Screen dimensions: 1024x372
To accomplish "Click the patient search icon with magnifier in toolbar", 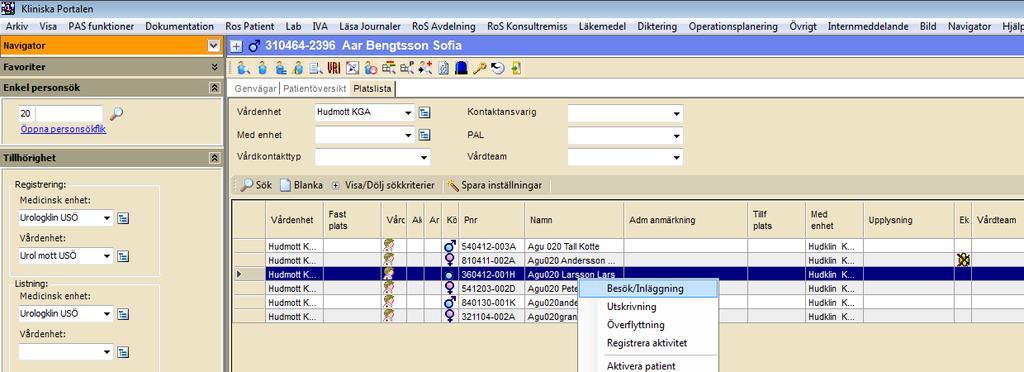I will 244,68.
